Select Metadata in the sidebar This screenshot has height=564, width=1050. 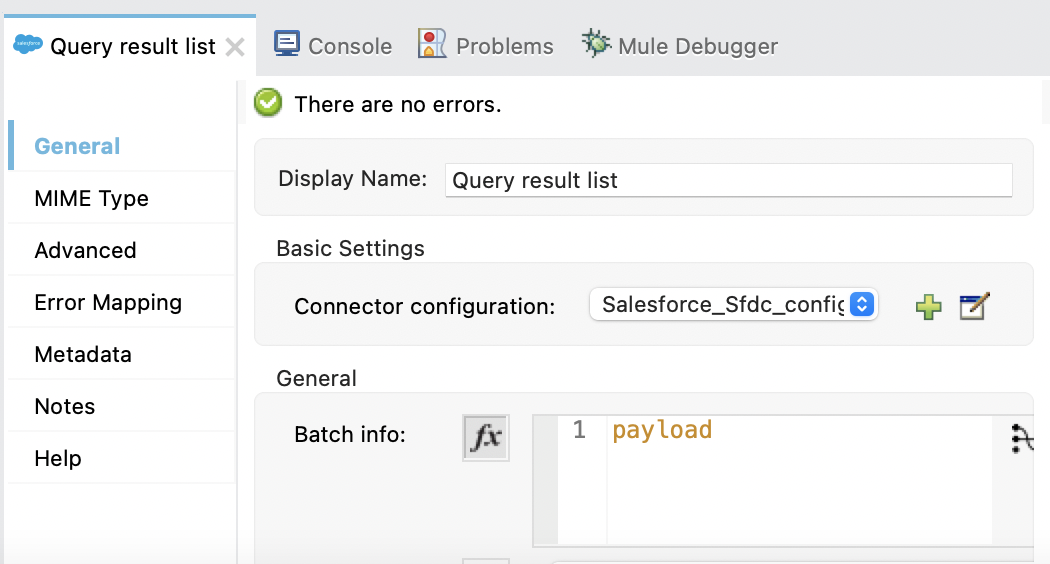[x=83, y=355]
